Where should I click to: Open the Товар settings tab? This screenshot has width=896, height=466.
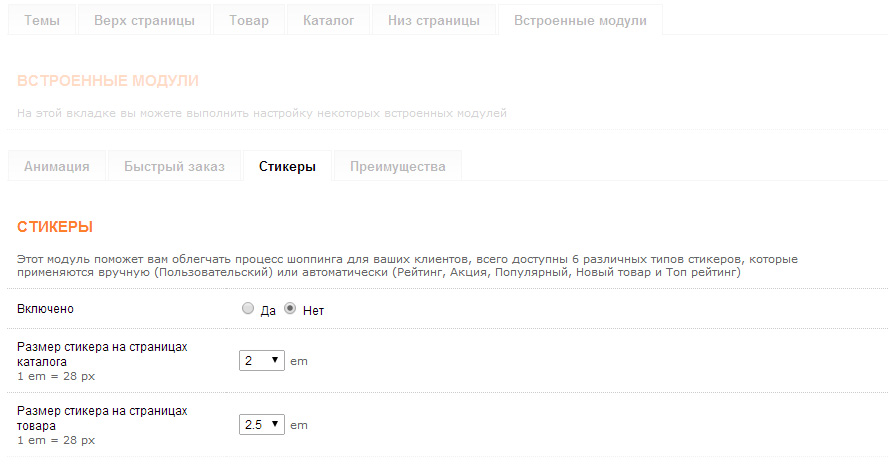pos(248,20)
